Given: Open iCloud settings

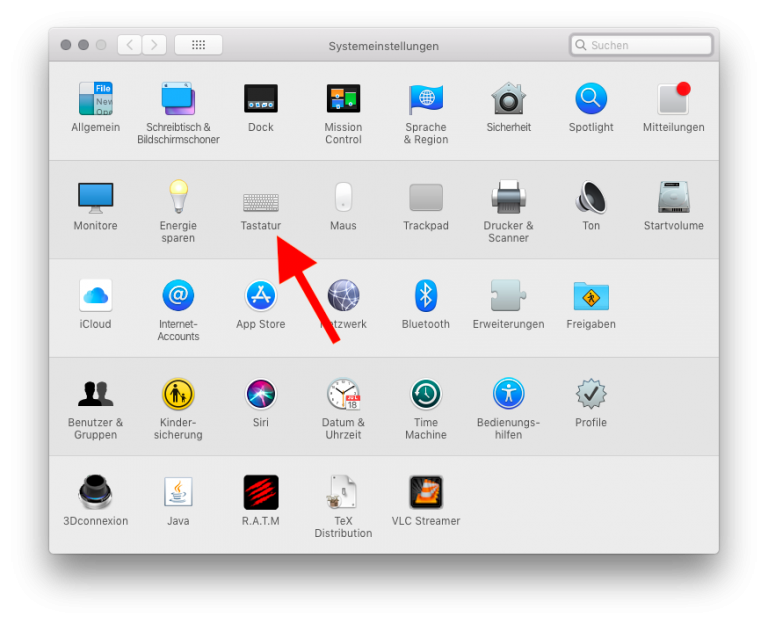Looking at the screenshot, I should [x=96, y=295].
